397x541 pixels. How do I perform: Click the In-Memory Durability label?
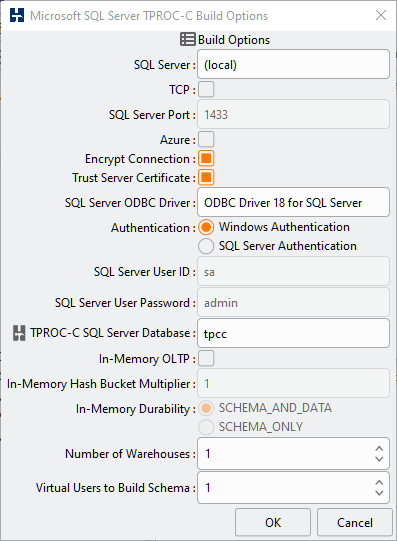coord(136,409)
